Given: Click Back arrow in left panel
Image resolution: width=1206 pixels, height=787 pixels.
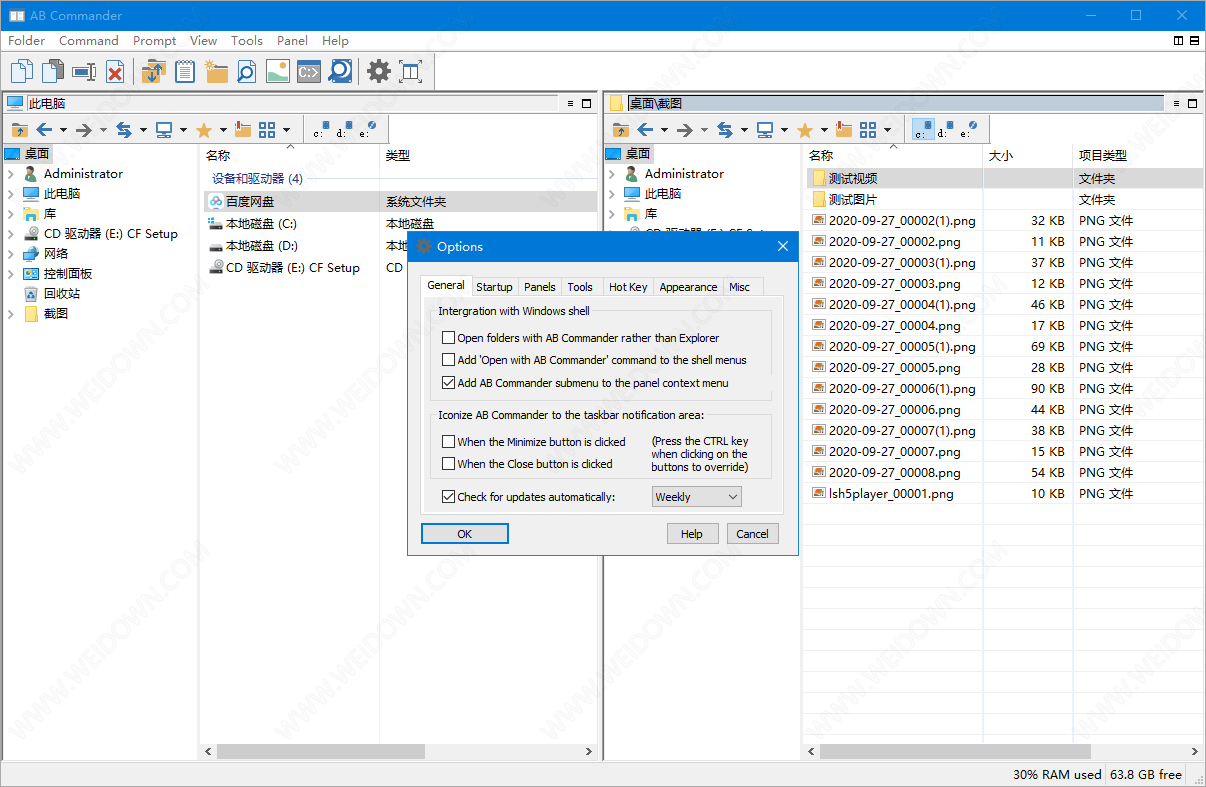Looking at the screenshot, I should (x=44, y=130).
